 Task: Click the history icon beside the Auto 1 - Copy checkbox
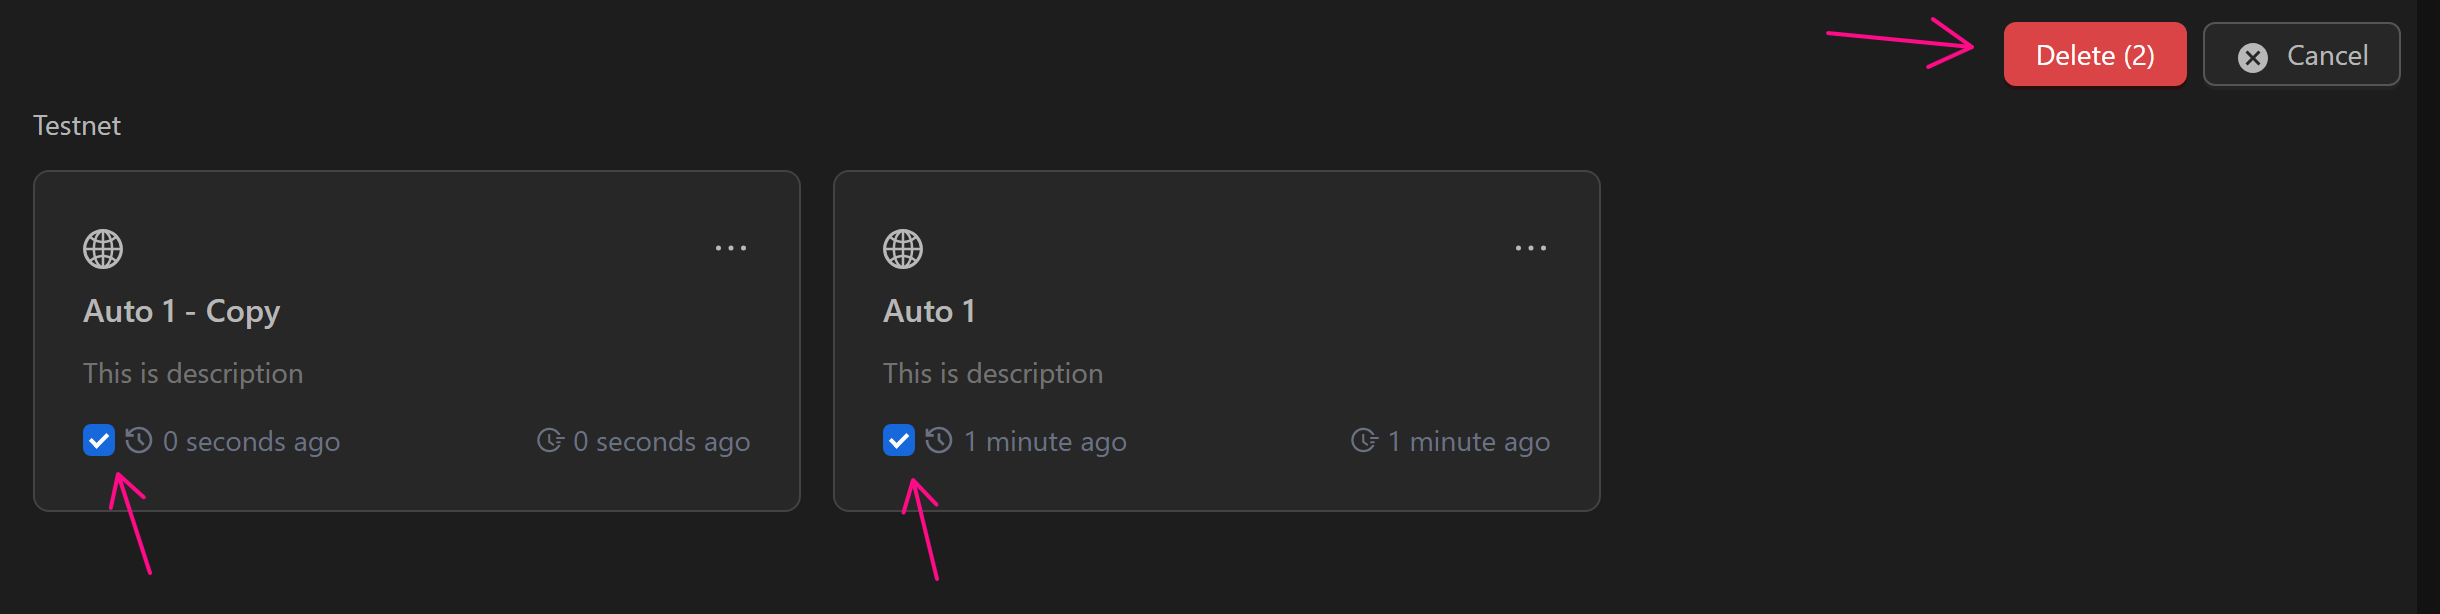coord(139,440)
